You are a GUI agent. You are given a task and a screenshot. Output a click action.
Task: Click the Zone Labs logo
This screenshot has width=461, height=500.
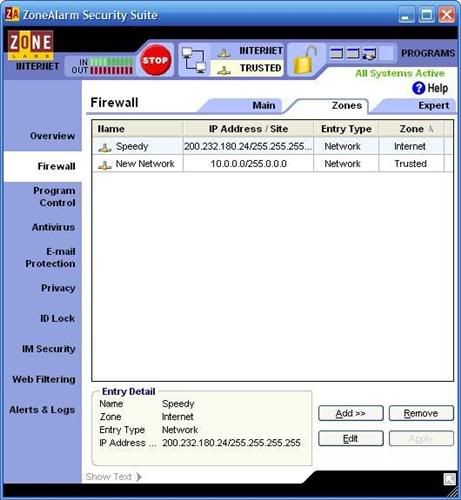coord(31,45)
